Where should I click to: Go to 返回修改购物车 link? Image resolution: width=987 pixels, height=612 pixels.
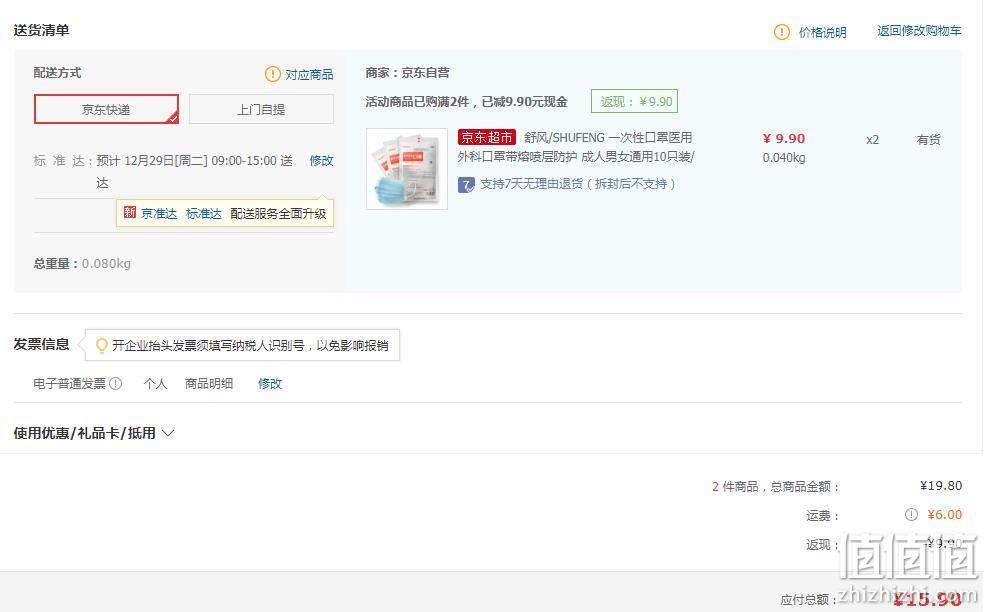[919, 31]
